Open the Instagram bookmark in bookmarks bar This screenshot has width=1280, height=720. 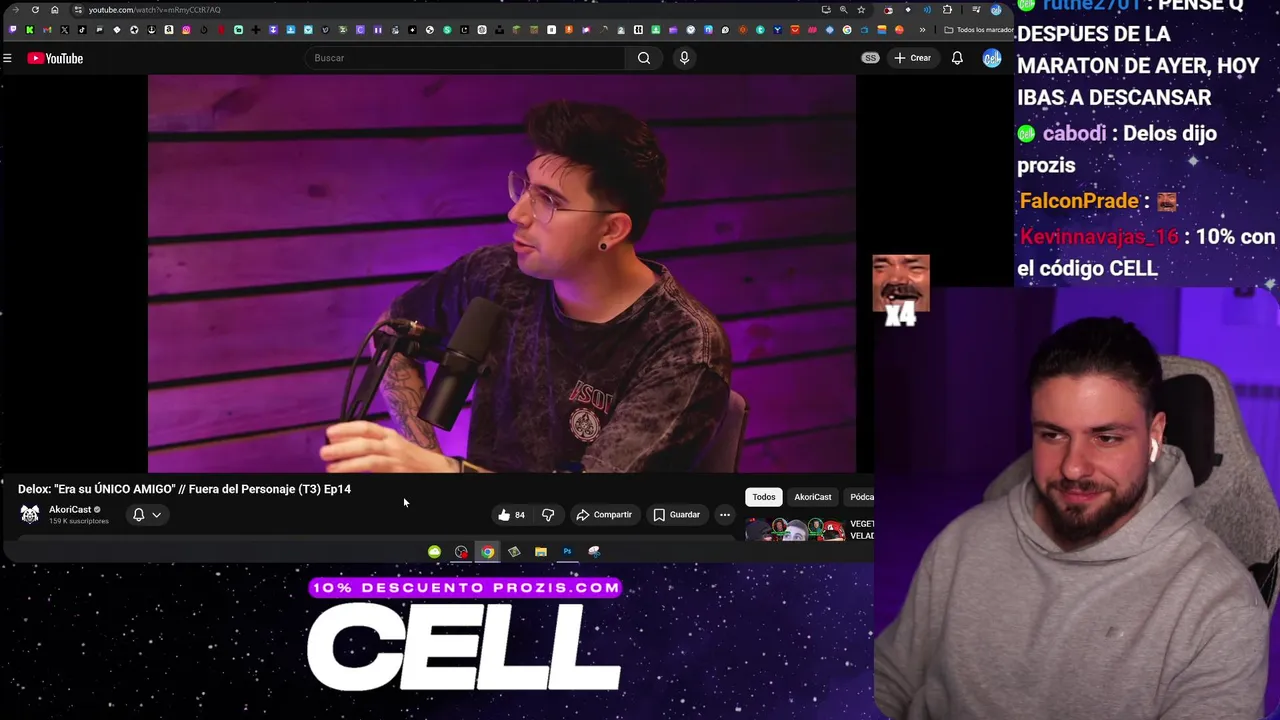click(186, 30)
